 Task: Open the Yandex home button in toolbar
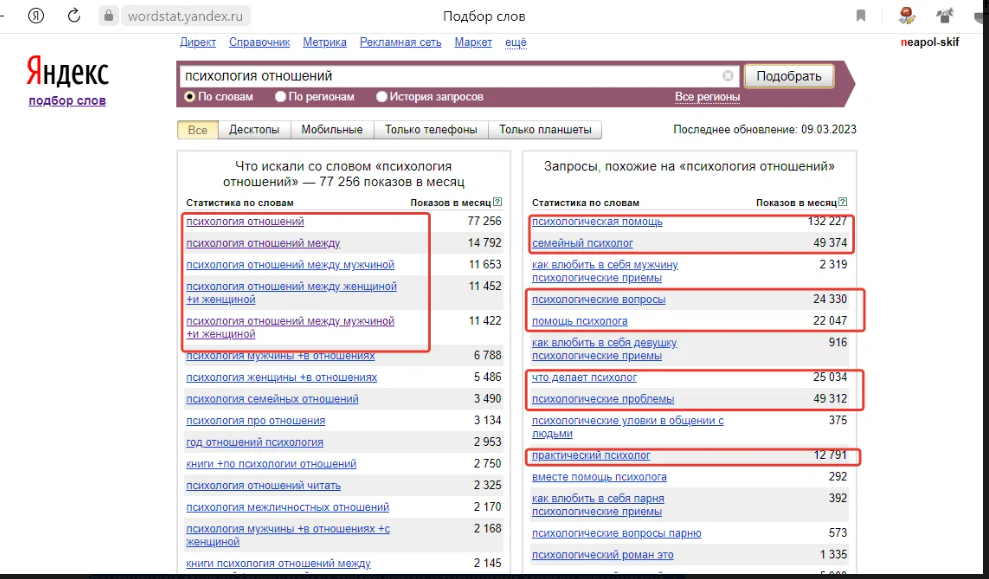(x=36, y=16)
